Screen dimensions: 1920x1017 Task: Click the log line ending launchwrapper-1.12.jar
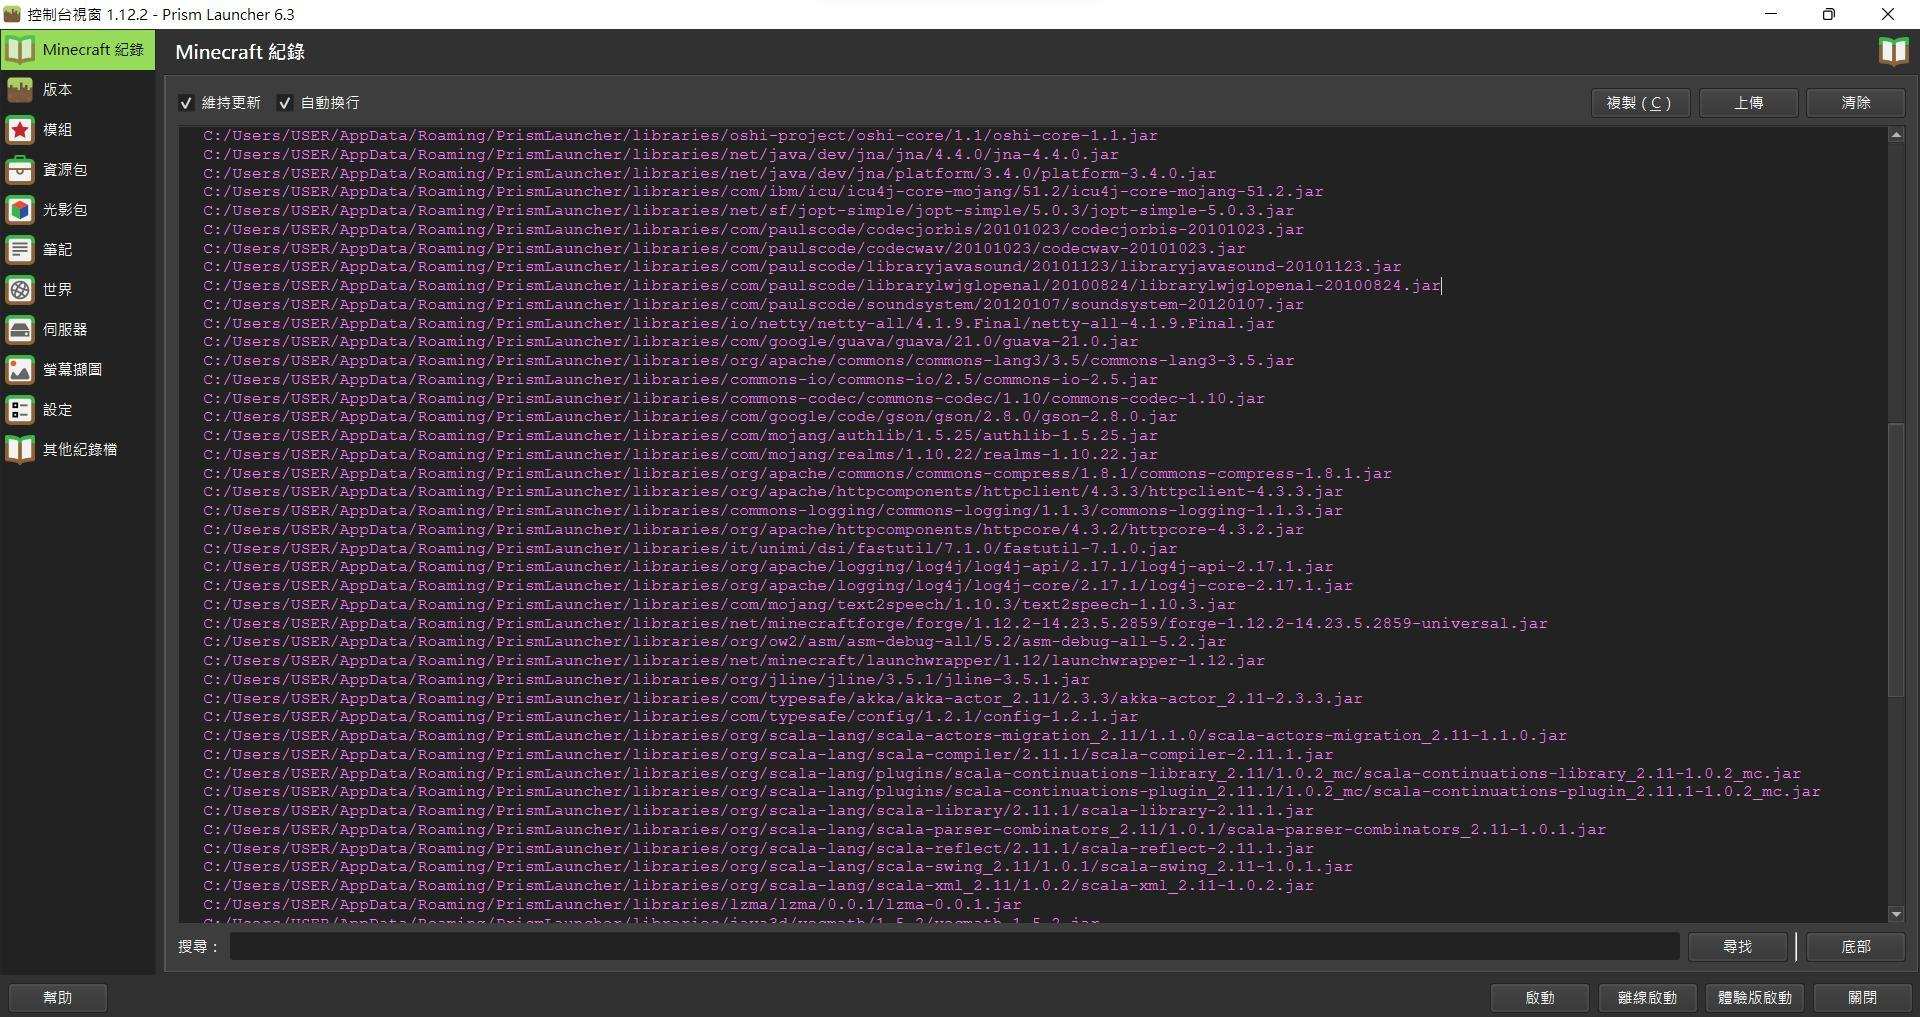(x=734, y=661)
